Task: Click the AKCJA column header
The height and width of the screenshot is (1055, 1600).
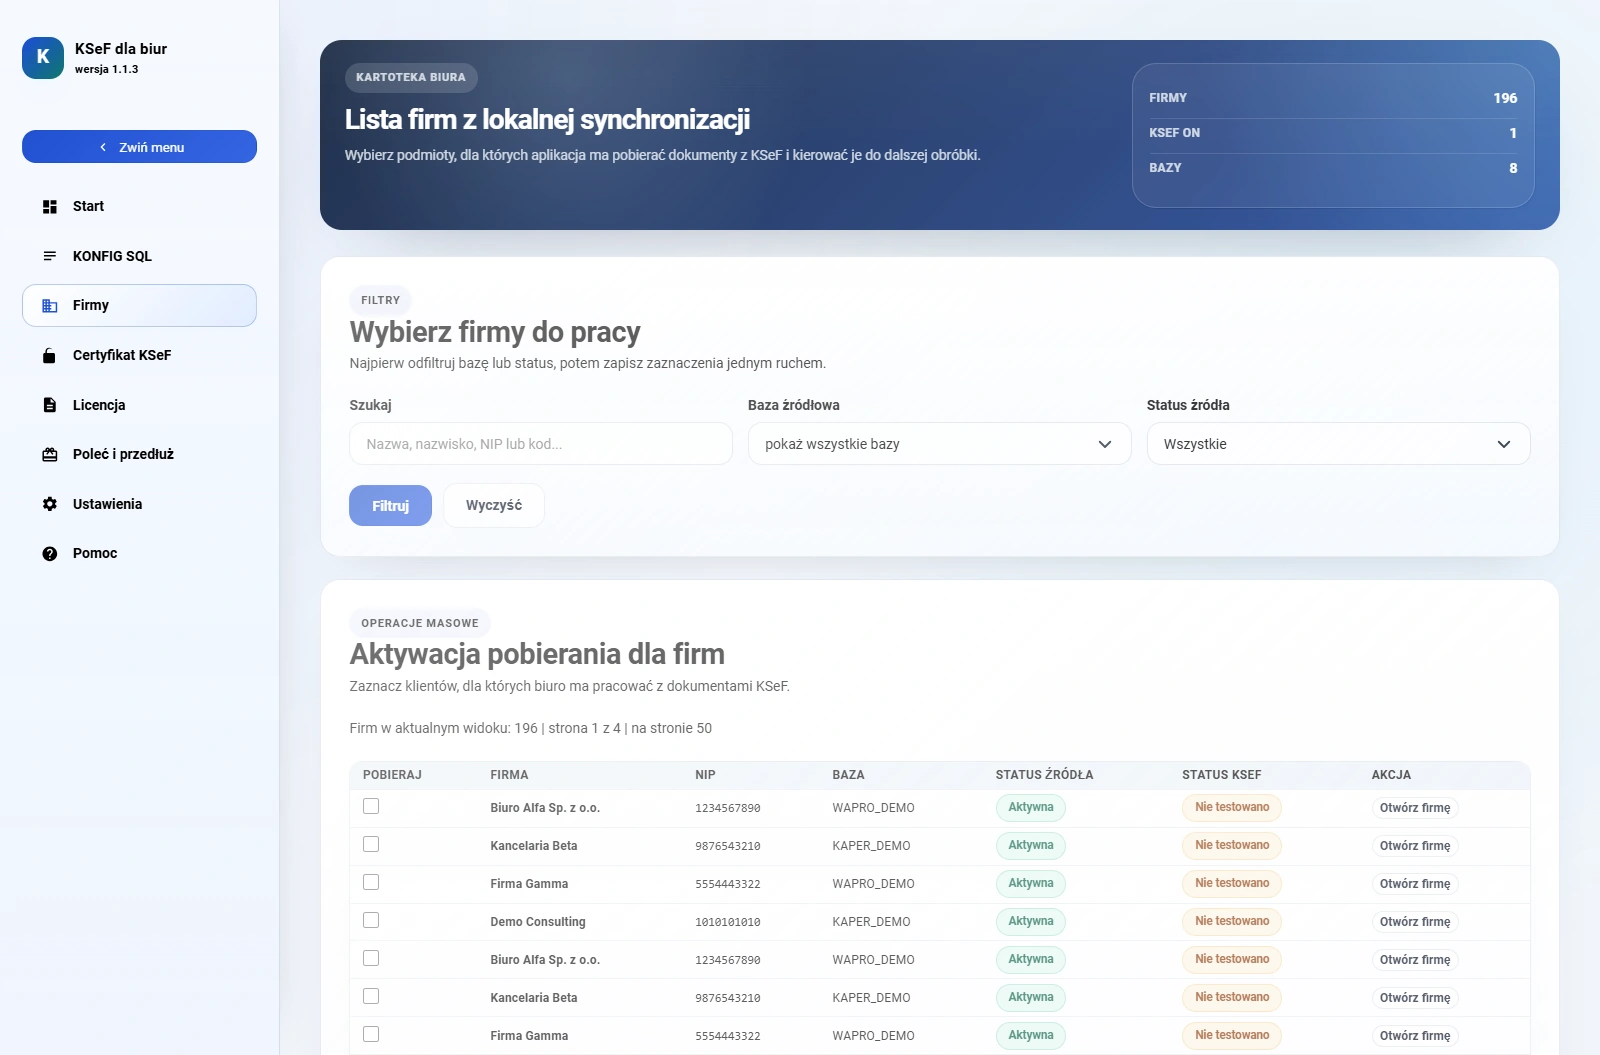Action: [1391, 775]
